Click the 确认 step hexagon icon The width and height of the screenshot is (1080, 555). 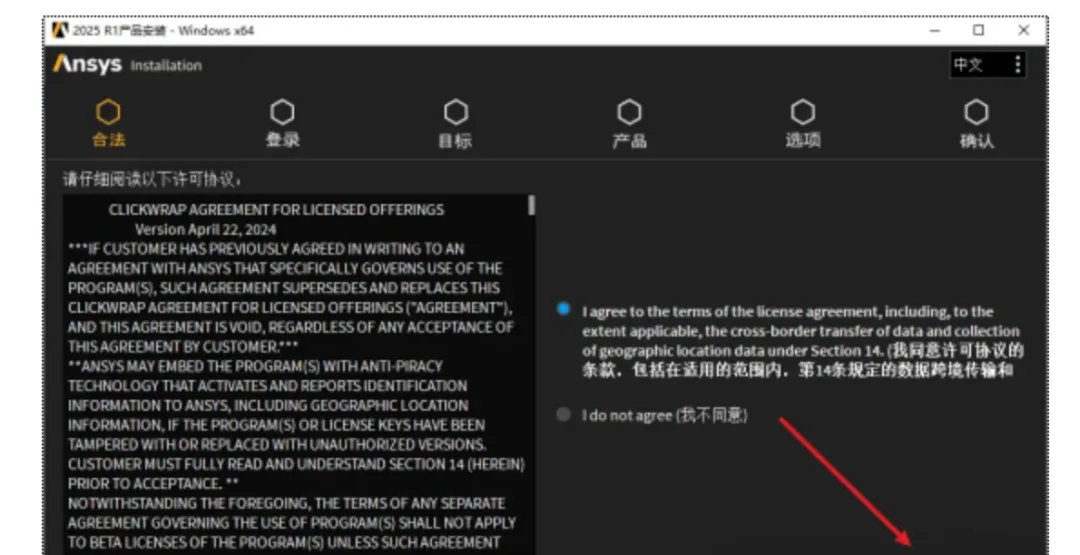tap(976, 112)
